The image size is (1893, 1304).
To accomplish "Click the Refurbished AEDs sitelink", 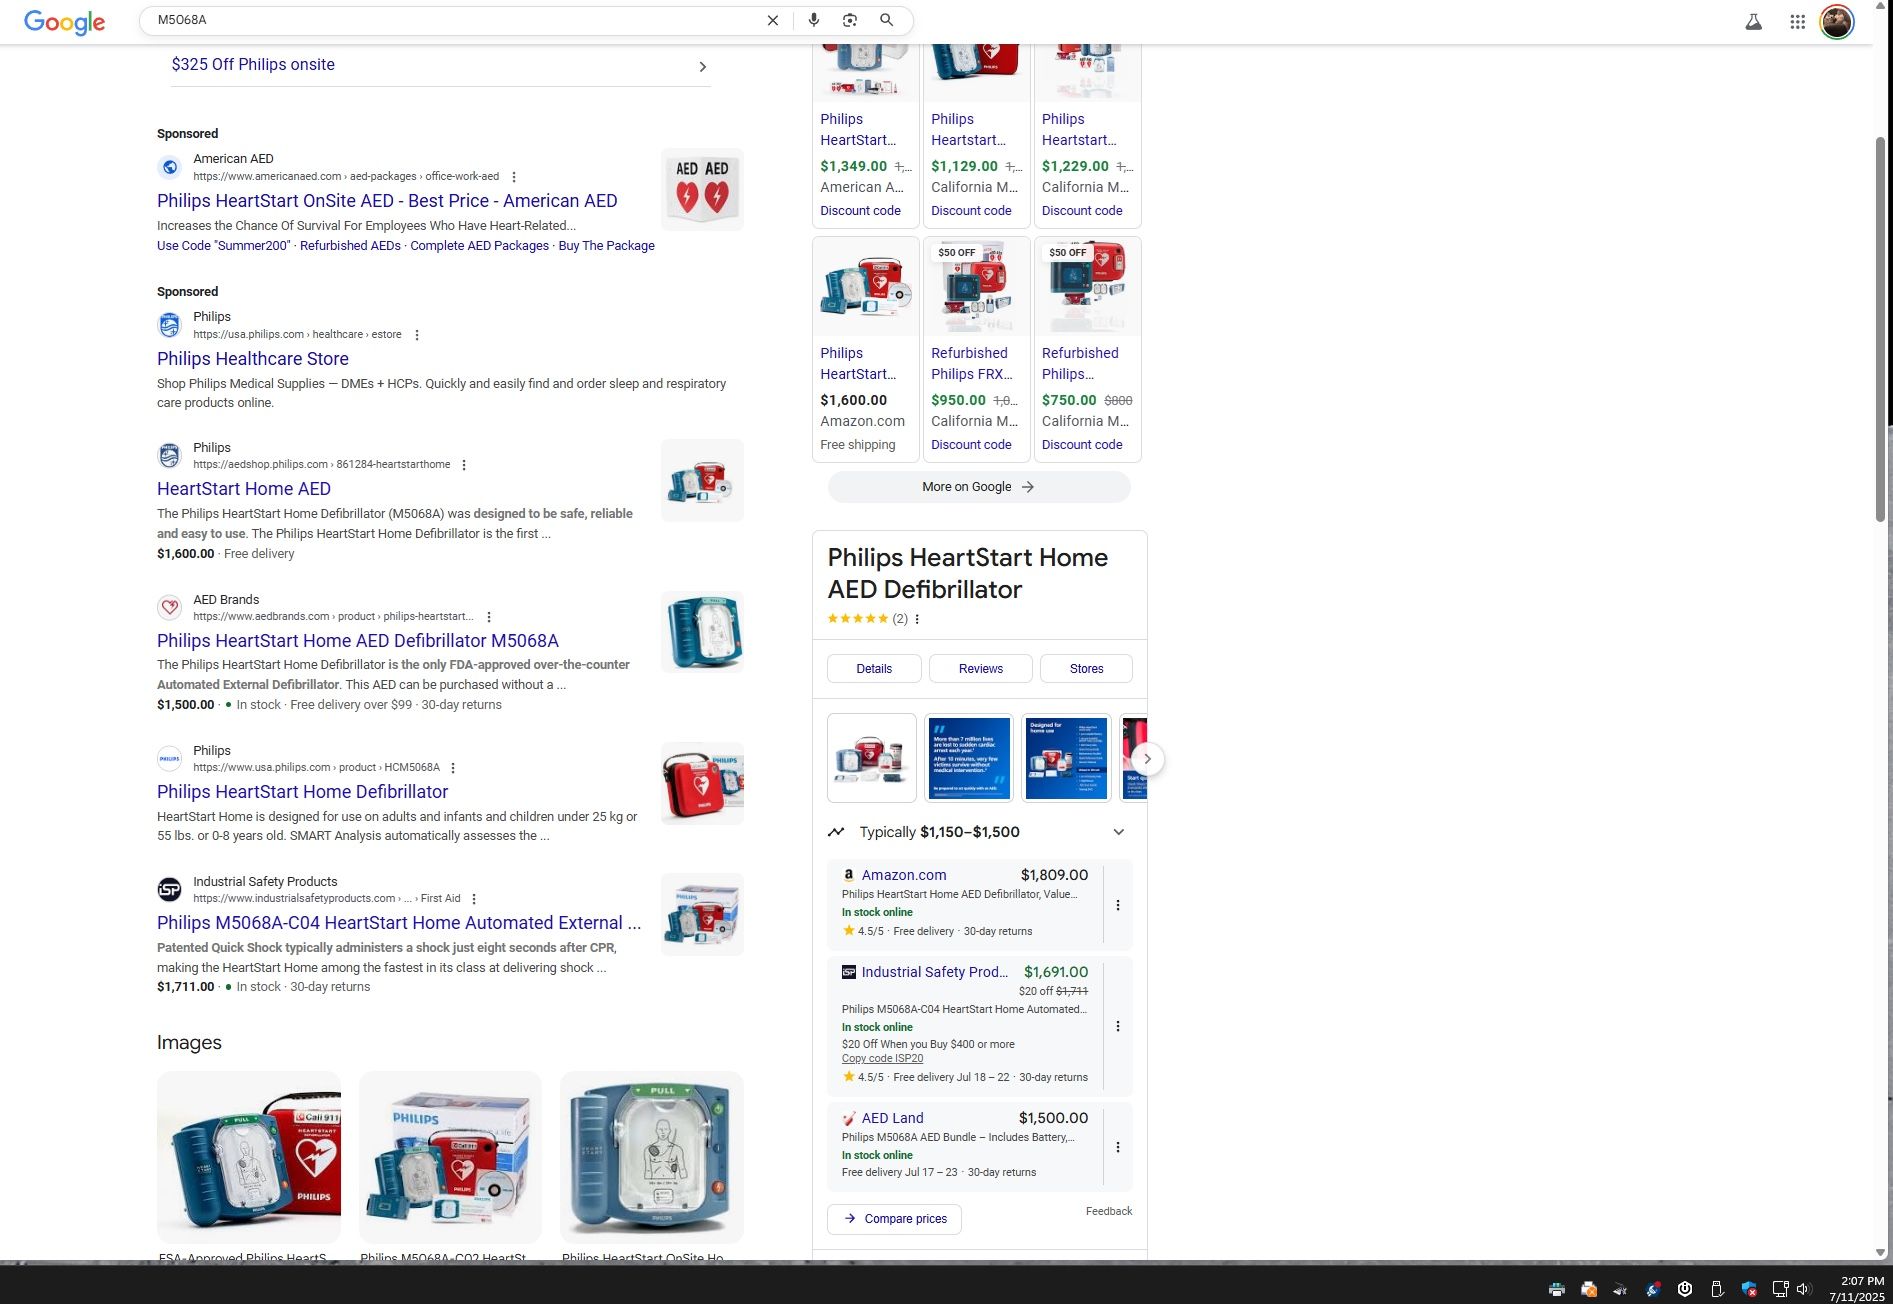I will click(350, 246).
